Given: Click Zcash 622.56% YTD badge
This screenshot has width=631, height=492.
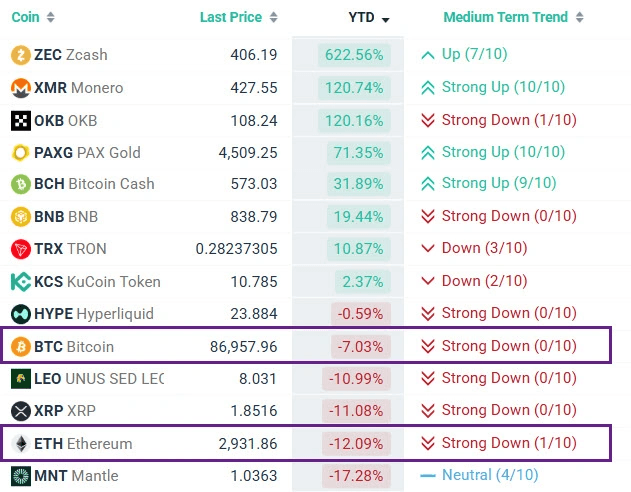Looking at the screenshot, I should pyautogui.click(x=353, y=56).
